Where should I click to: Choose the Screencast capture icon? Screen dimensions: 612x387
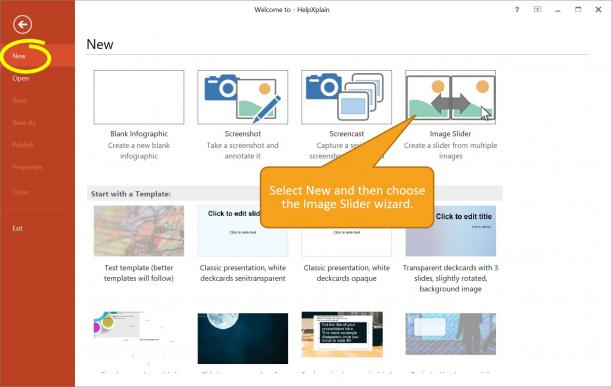[346, 97]
